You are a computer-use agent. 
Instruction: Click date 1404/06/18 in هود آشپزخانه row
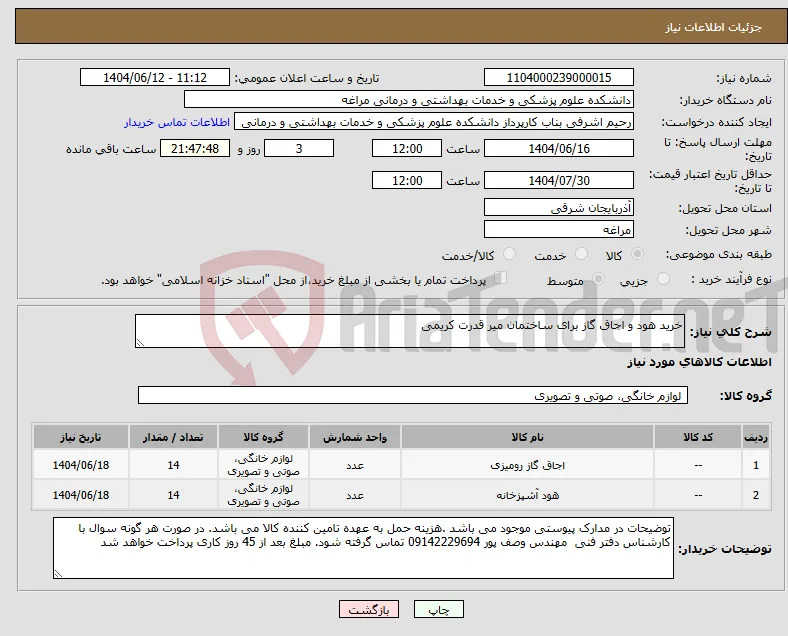pyautogui.click(x=81, y=495)
